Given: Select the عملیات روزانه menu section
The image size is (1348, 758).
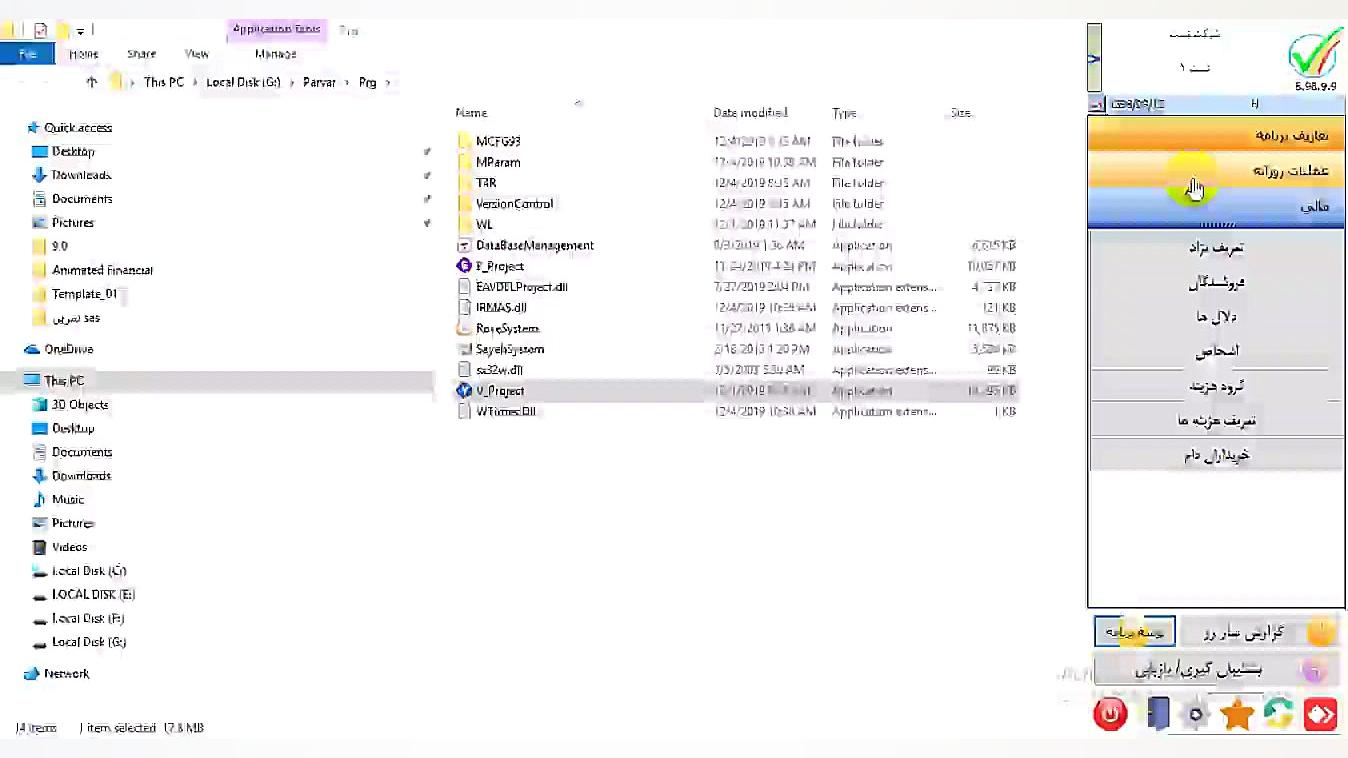Looking at the screenshot, I should (1216, 171).
